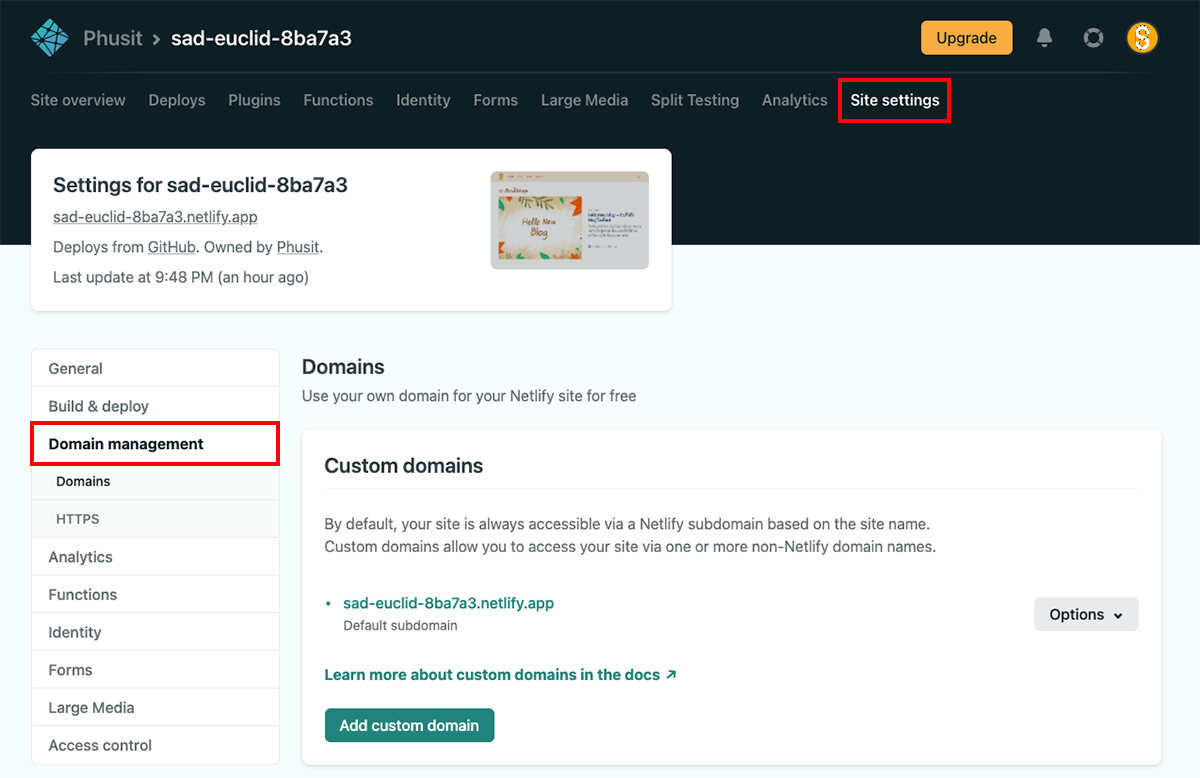Open the user avatar menu

[1142, 38]
